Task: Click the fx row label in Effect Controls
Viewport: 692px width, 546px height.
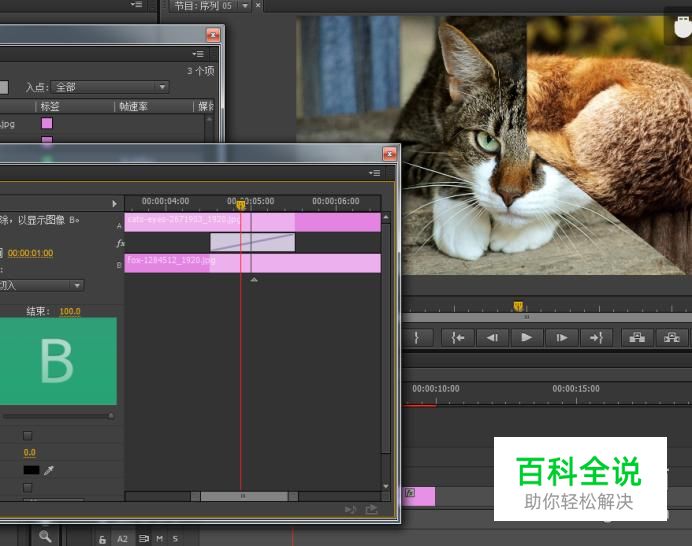Action: [x=120, y=243]
